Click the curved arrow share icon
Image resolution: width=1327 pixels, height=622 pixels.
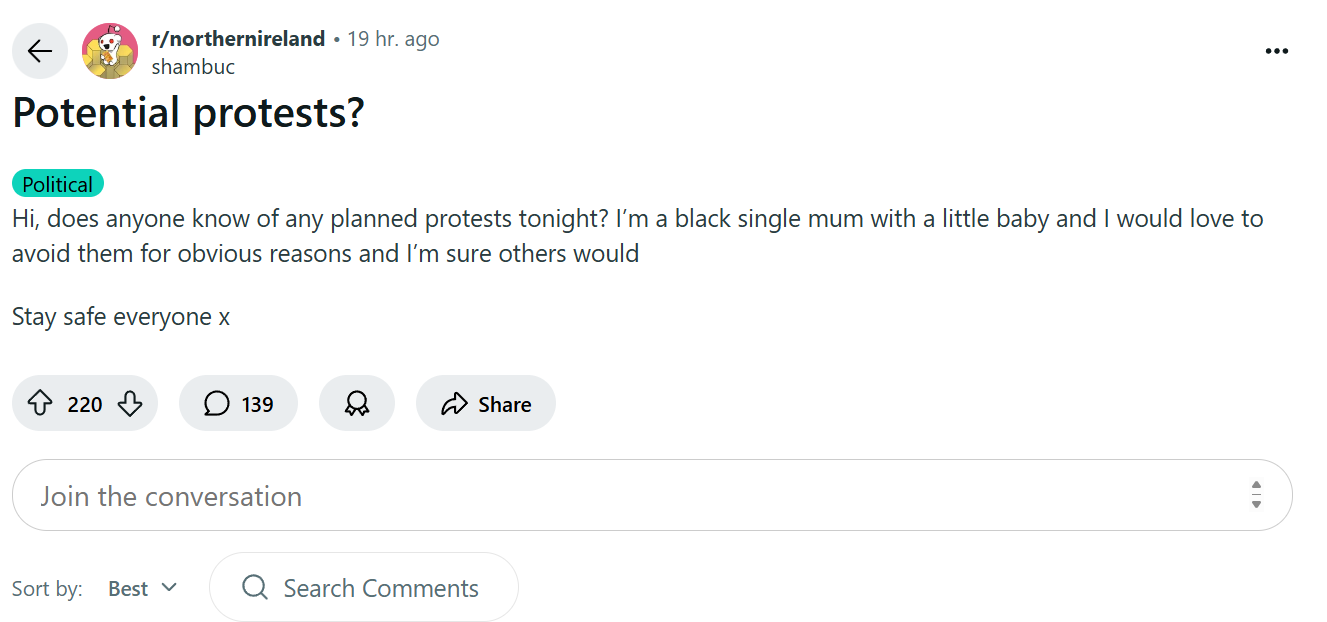pos(455,404)
